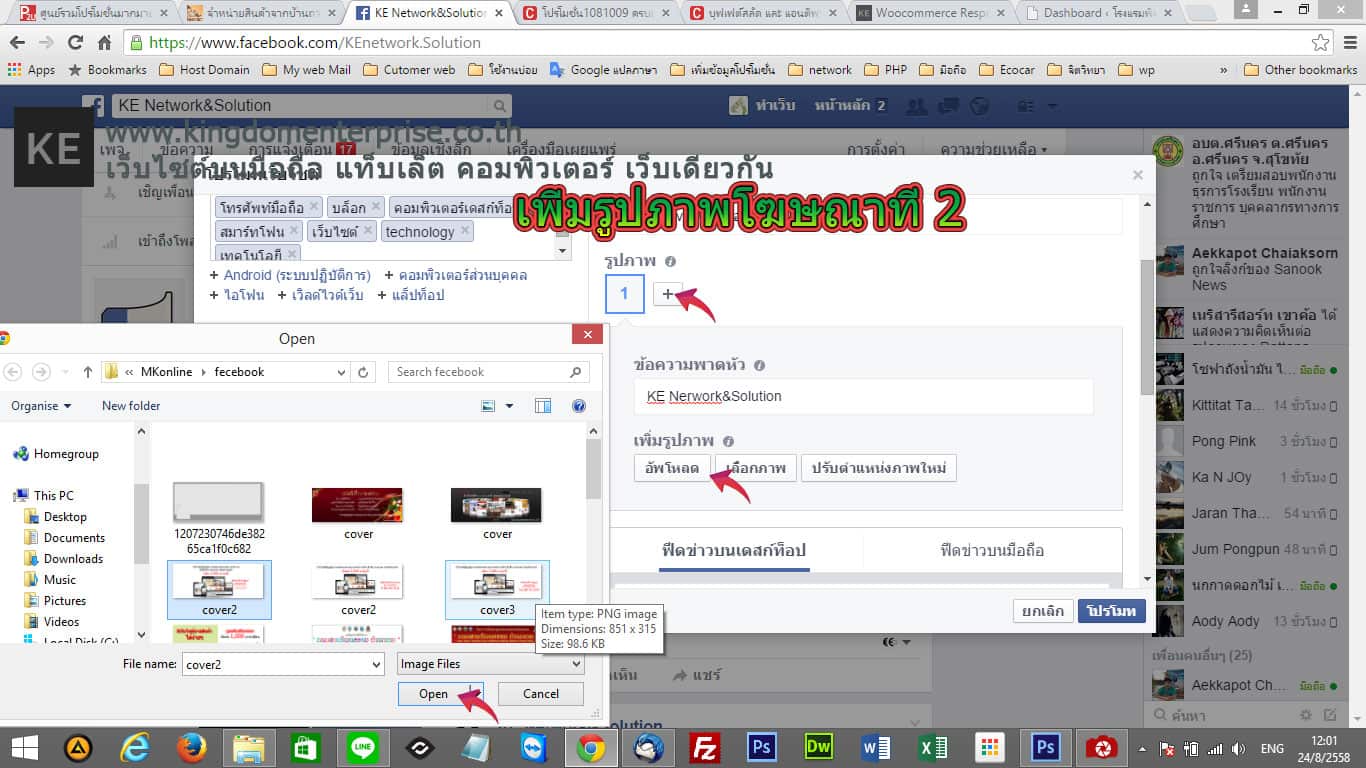Go up one folder level in Open dialog
Screen dimensions: 1366x768
[88, 372]
